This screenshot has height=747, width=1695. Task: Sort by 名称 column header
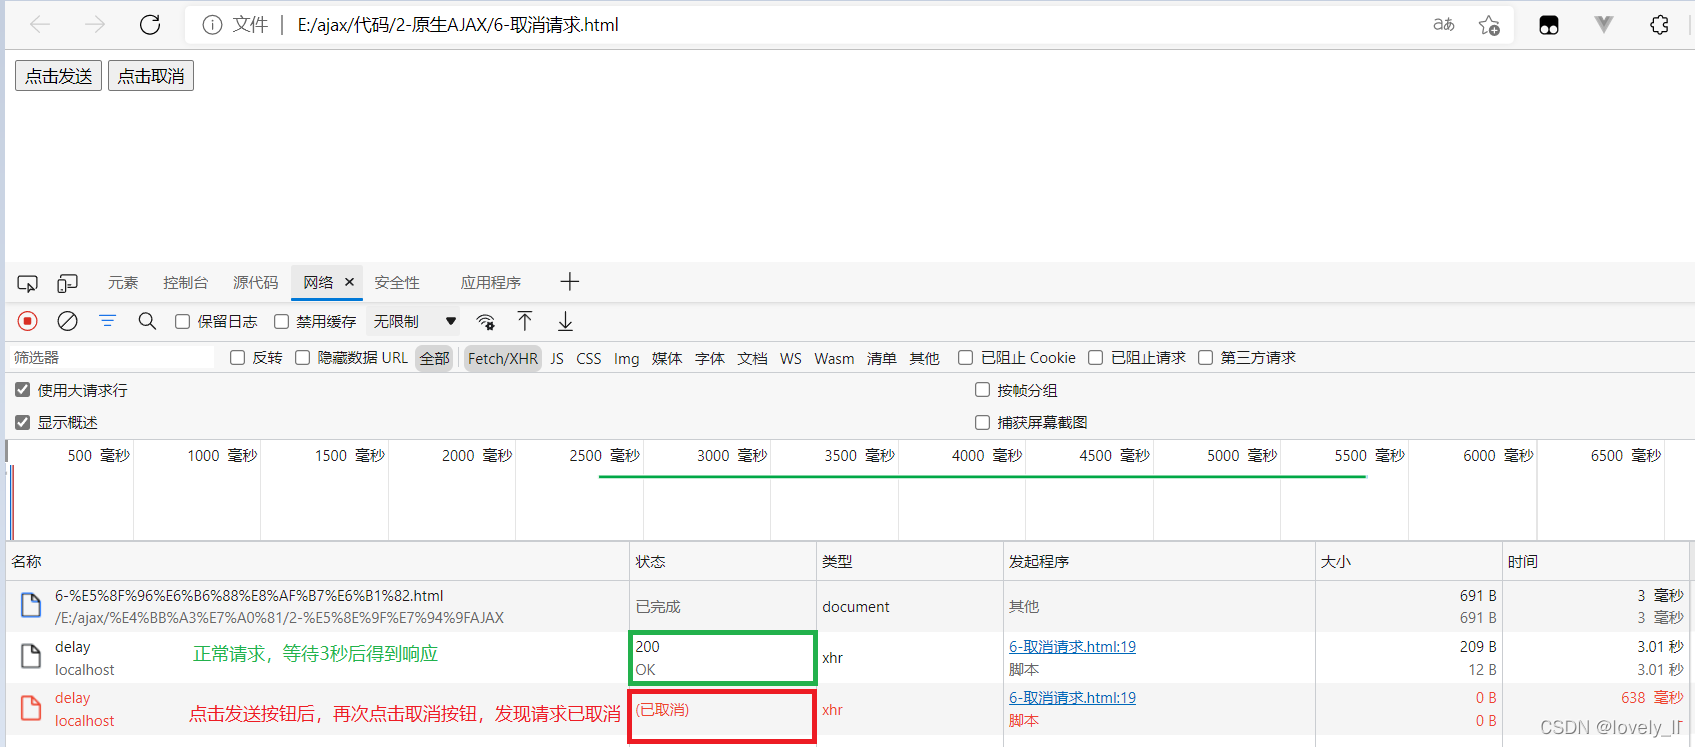tap(318, 562)
